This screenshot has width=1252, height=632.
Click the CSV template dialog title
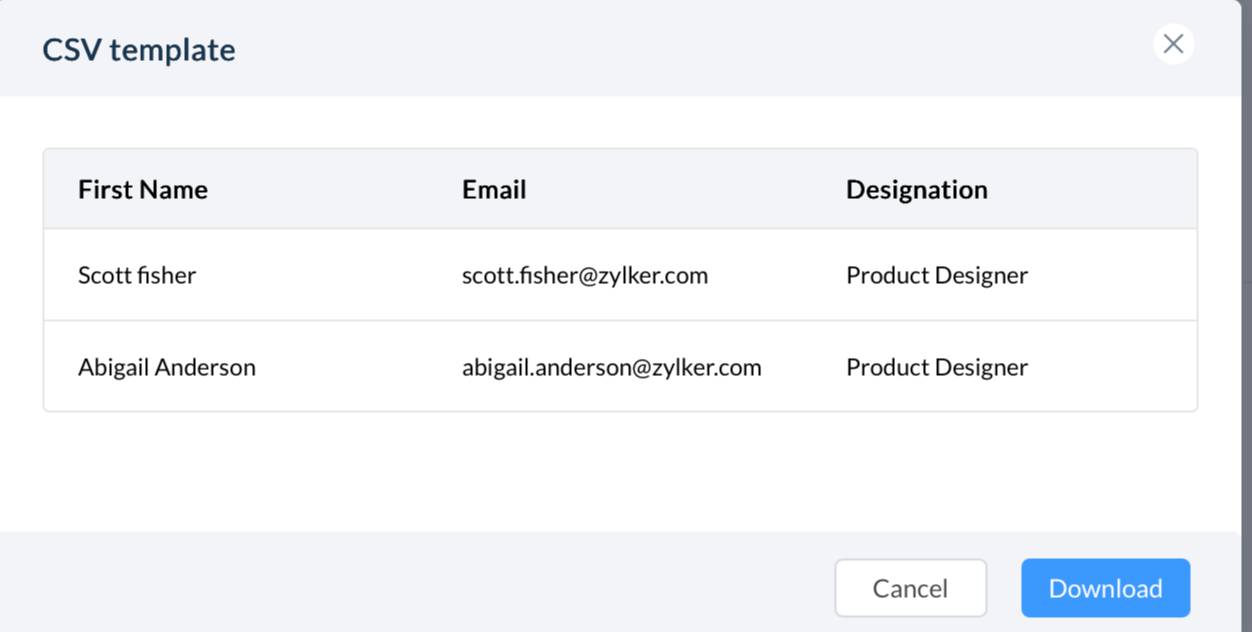pyautogui.click(x=139, y=49)
